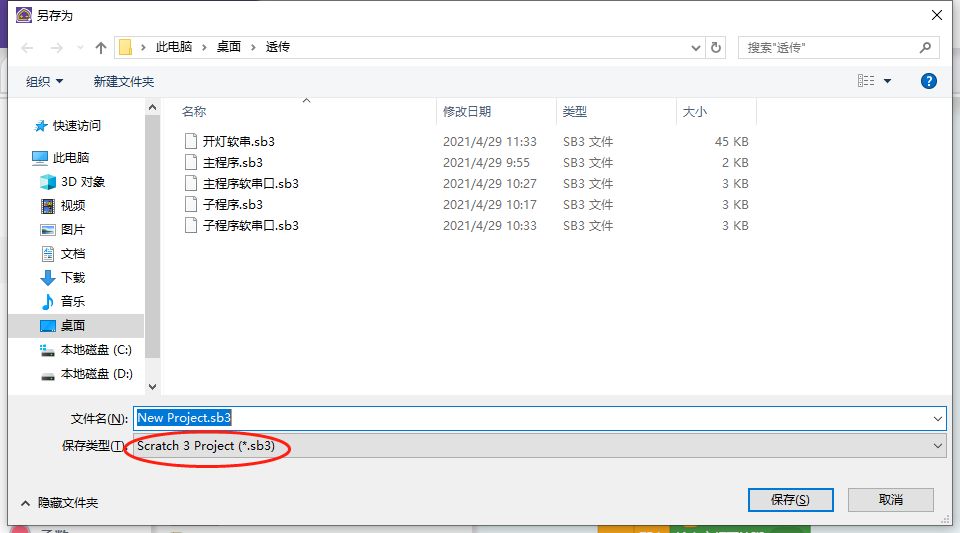Select 3D 对象 folder in sidebar
960x533 pixels.
(x=82, y=182)
